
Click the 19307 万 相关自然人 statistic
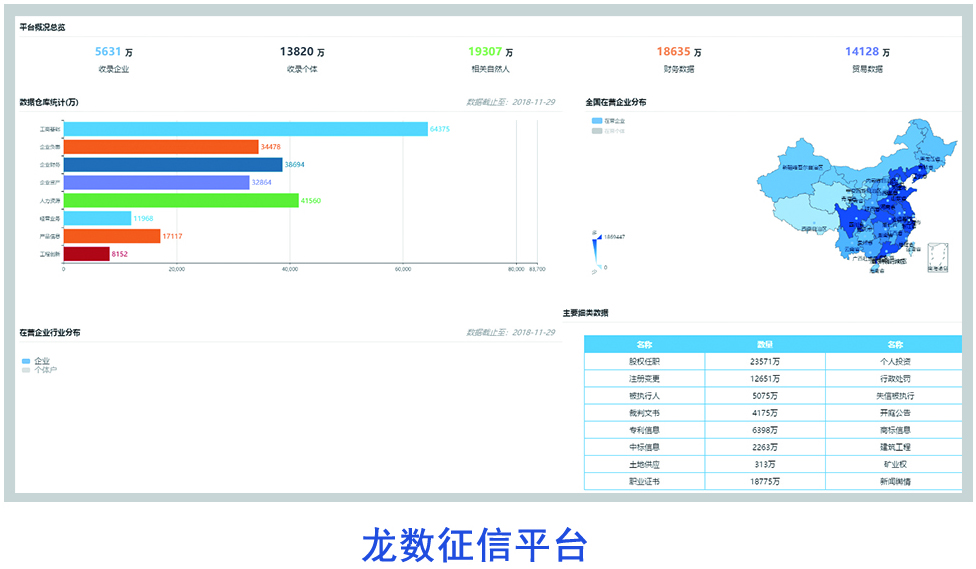[x=490, y=59]
